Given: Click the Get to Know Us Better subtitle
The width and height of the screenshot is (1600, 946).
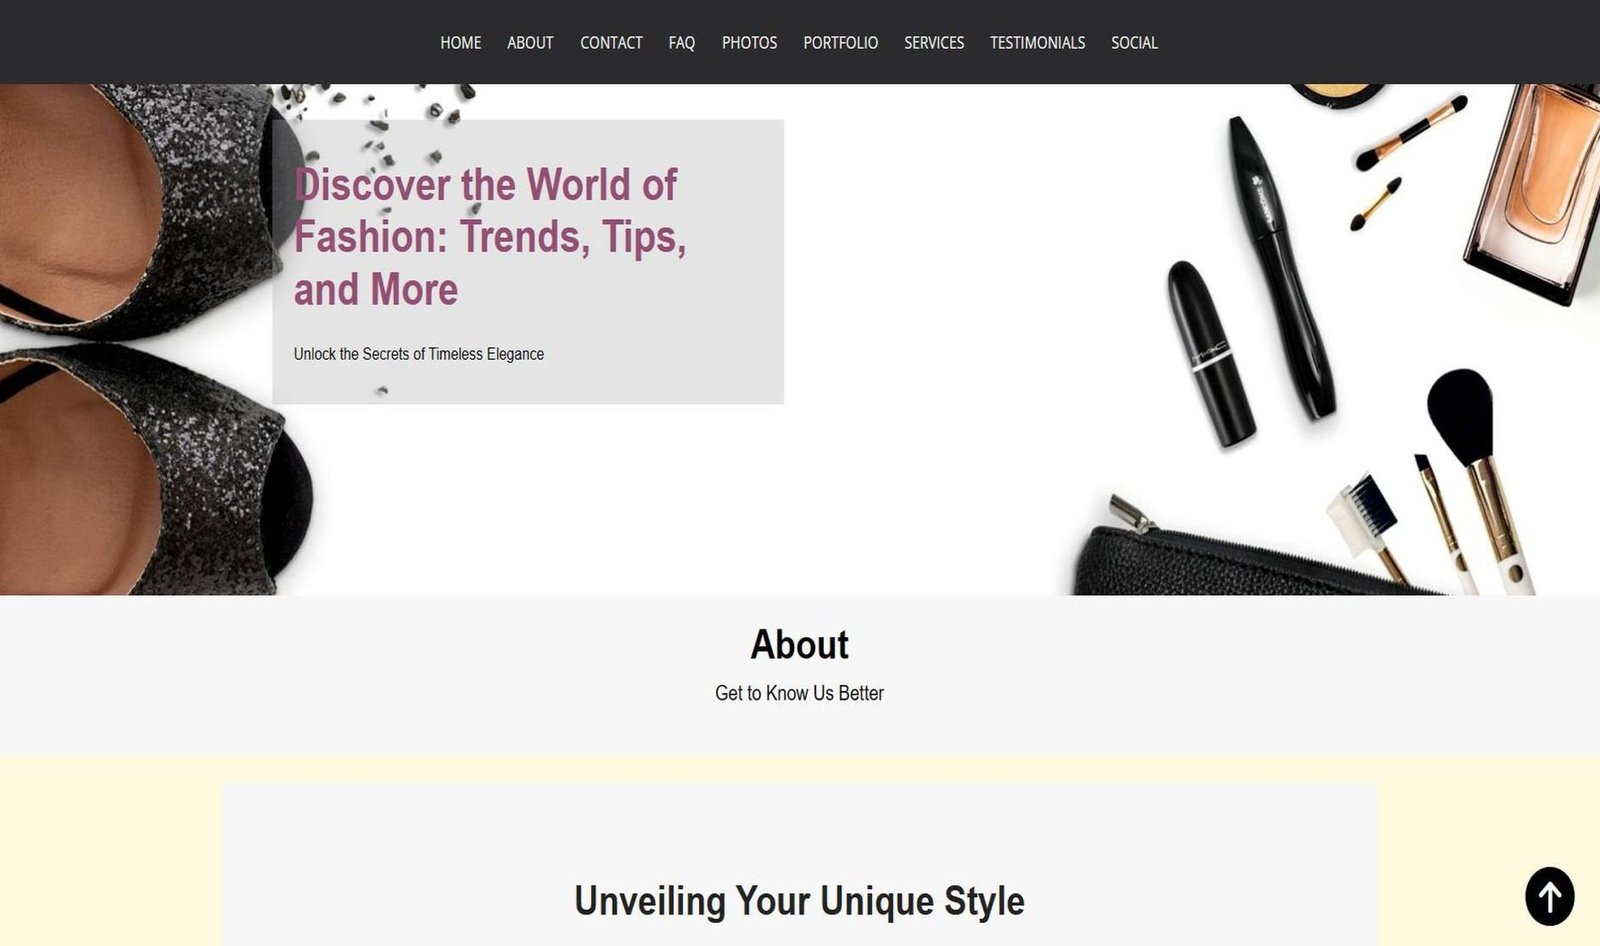Looking at the screenshot, I should point(798,693).
